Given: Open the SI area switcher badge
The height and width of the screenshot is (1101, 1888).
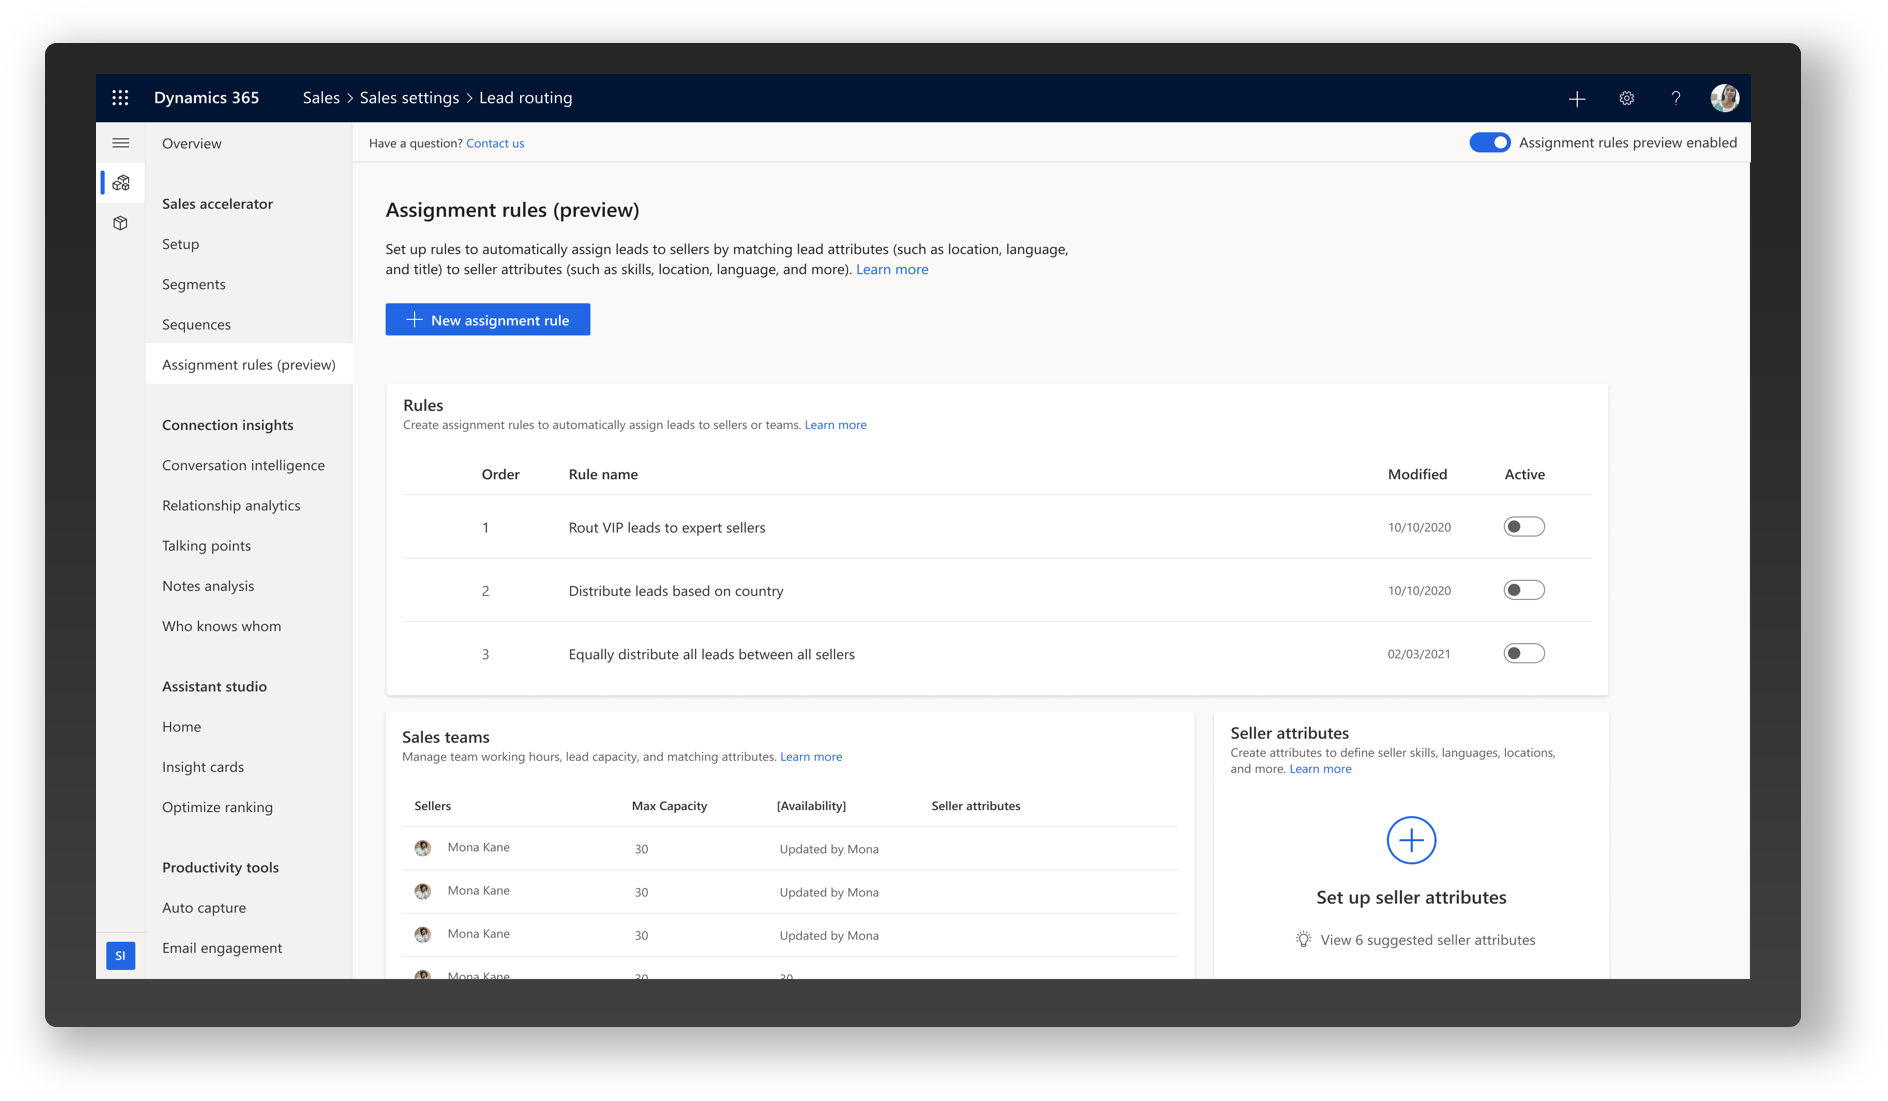Looking at the screenshot, I should click(x=121, y=955).
